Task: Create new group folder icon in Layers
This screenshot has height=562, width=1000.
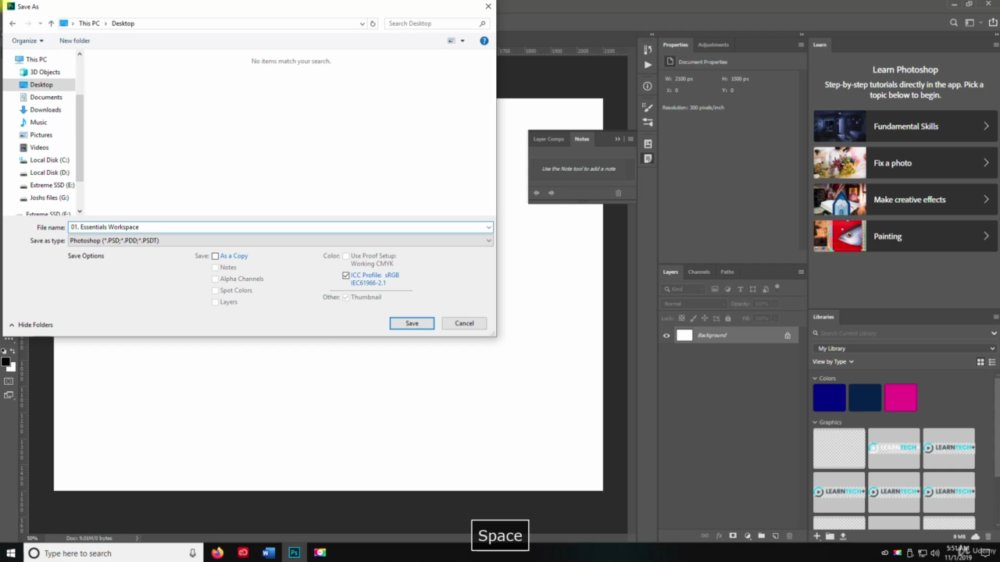Action: [x=761, y=536]
